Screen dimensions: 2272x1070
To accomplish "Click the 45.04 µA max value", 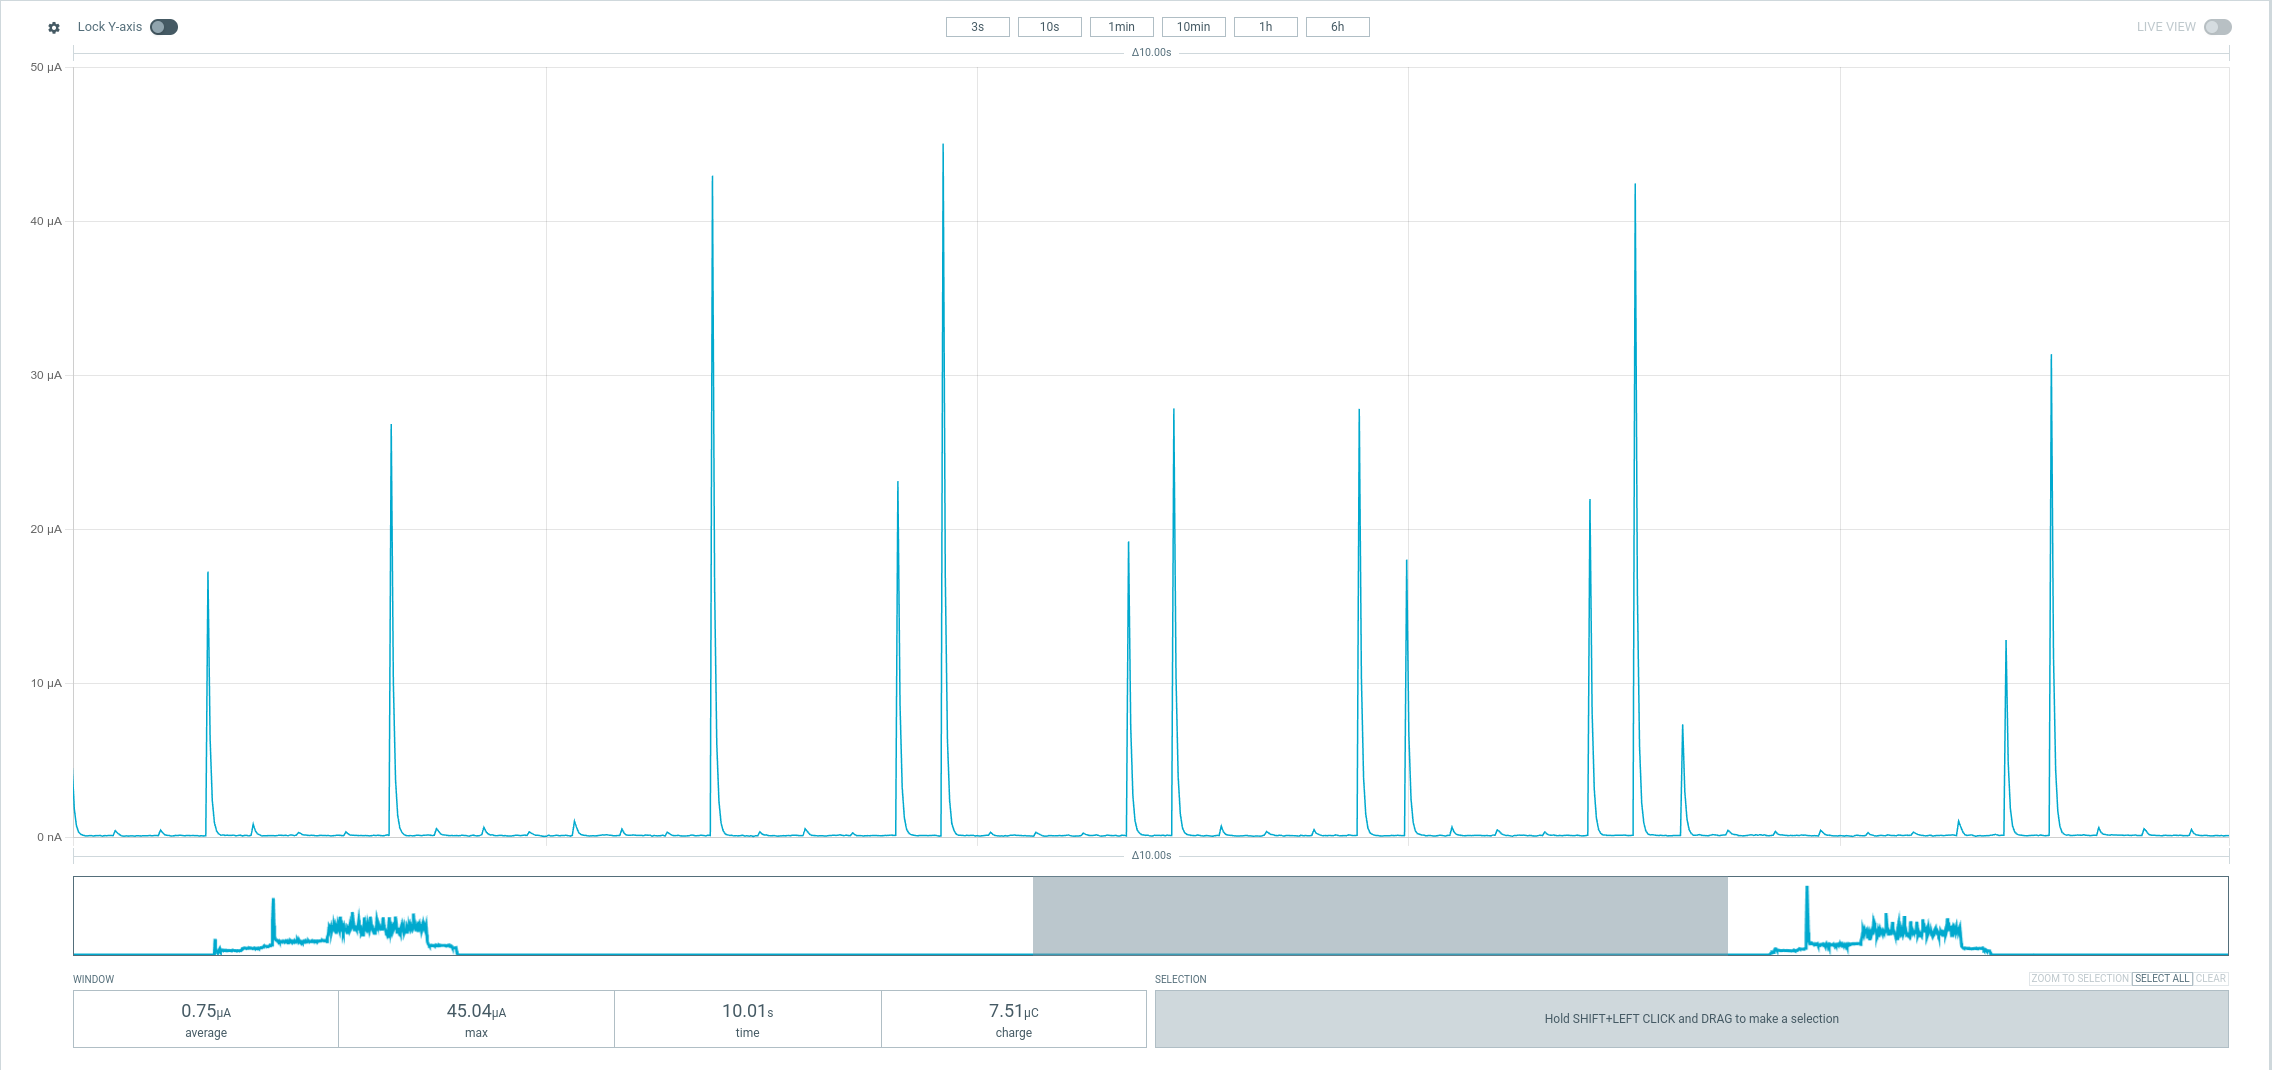I will [x=476, y=1011].
